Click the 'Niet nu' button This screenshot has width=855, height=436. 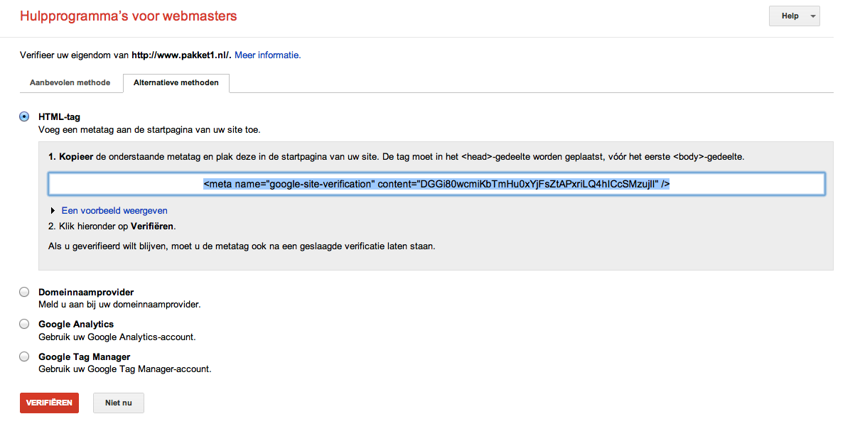tap(118, 402)
